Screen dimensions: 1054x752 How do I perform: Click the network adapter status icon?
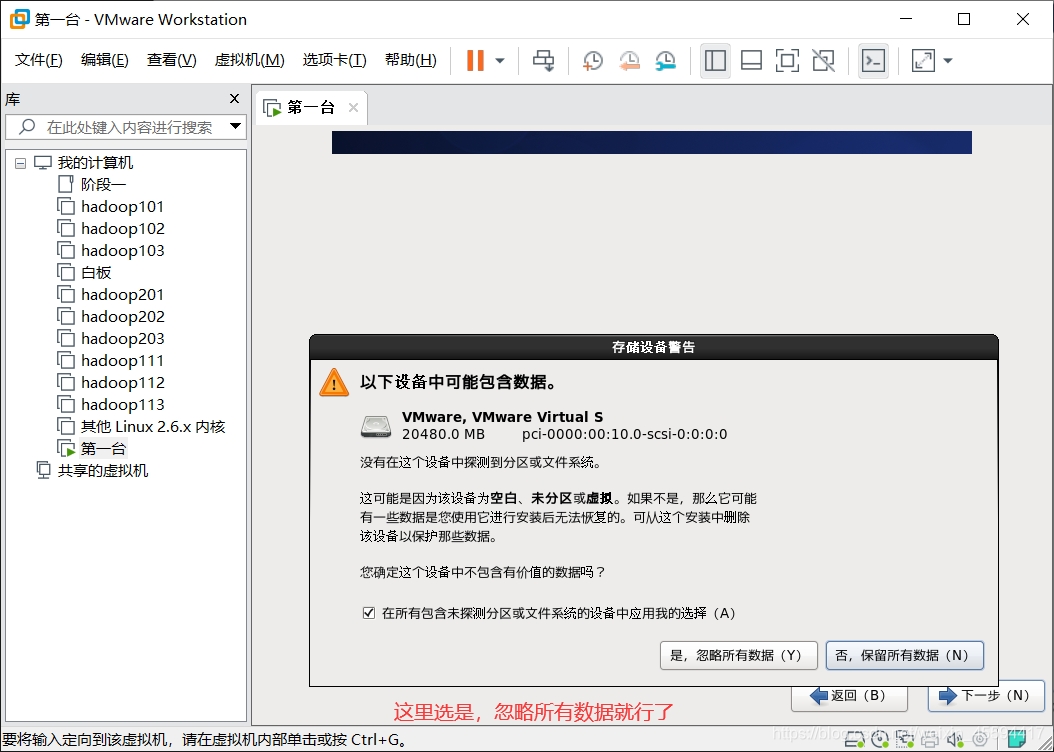point(905,741)
